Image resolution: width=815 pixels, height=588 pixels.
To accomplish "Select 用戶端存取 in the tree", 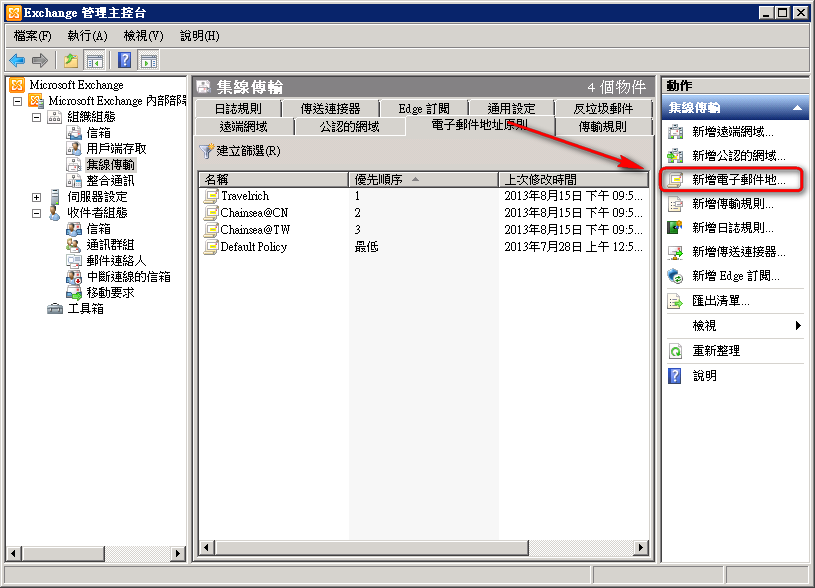I will click(x=116, y=149).
